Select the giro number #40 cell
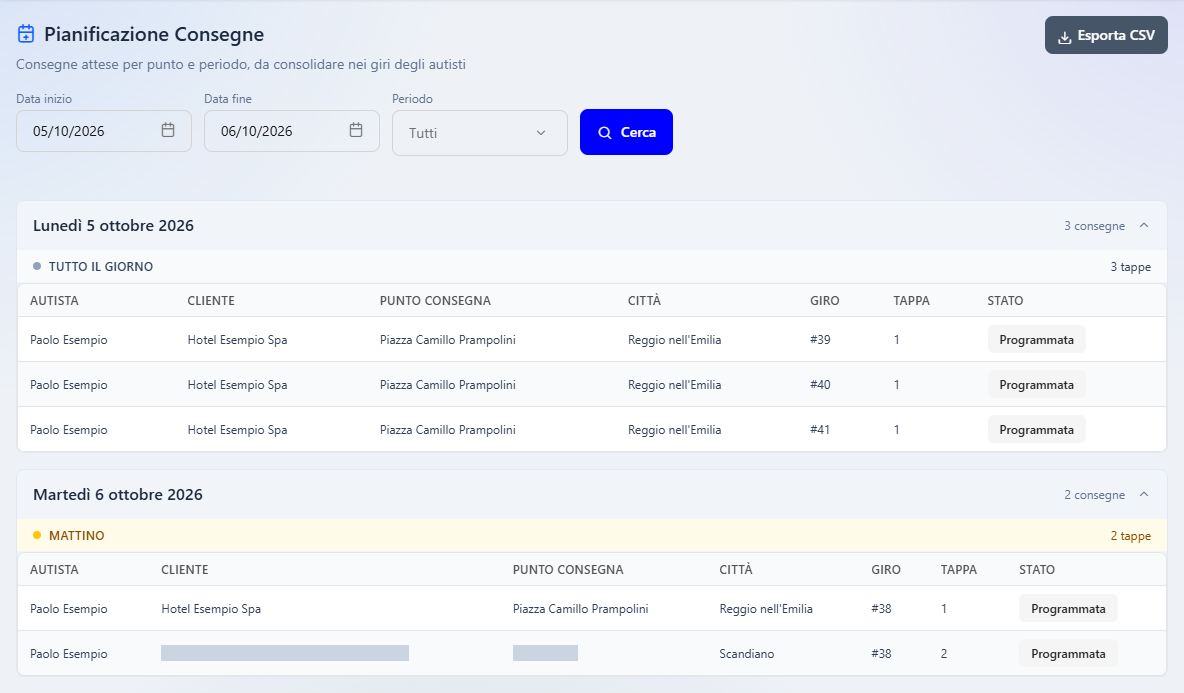This screenshot has height=693, width=1184. [820, 384]
